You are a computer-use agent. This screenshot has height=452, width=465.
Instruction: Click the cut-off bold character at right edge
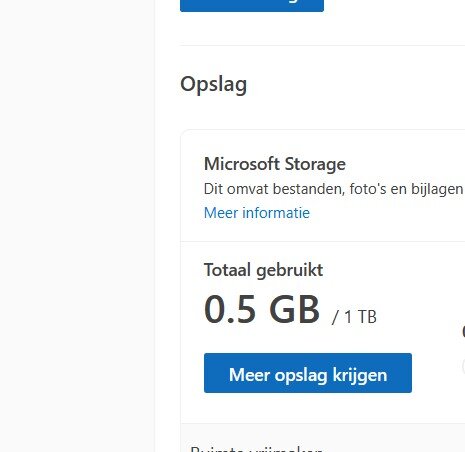[x=463, y=331]
